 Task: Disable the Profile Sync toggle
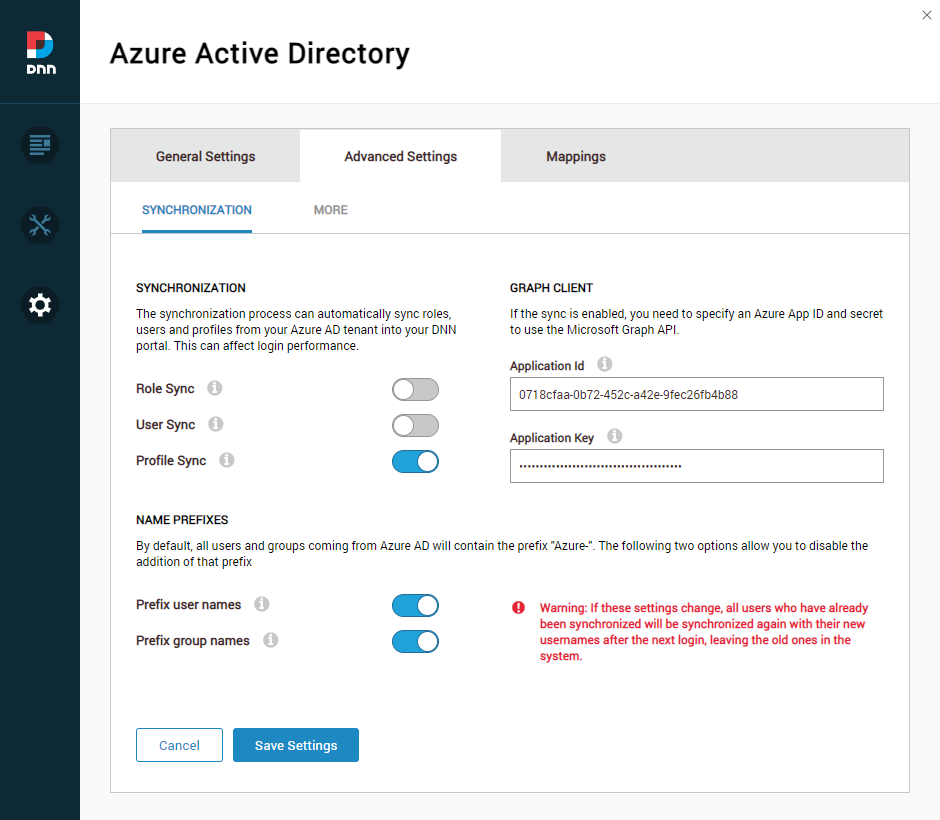point(415,462)
